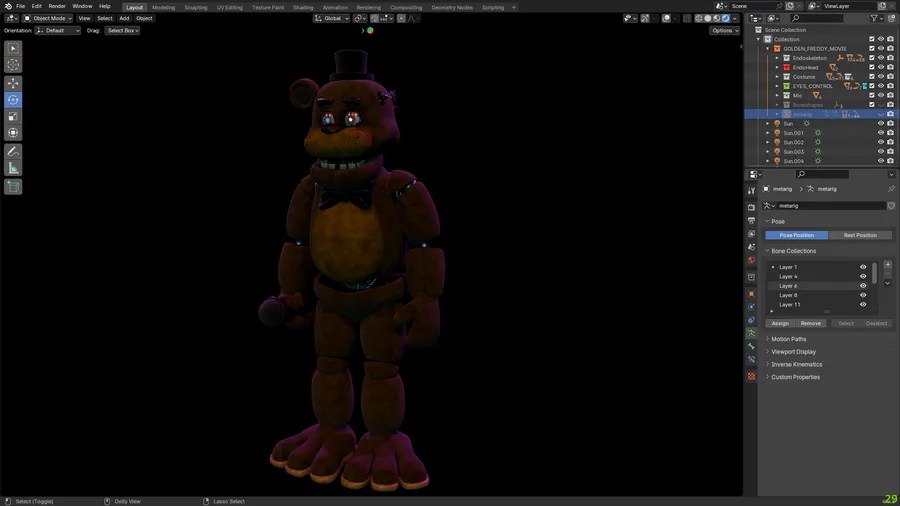The width and height of the screenshot is (900, 506).
Task: Open the Bone properties tab
Action: tap(751, 347)
